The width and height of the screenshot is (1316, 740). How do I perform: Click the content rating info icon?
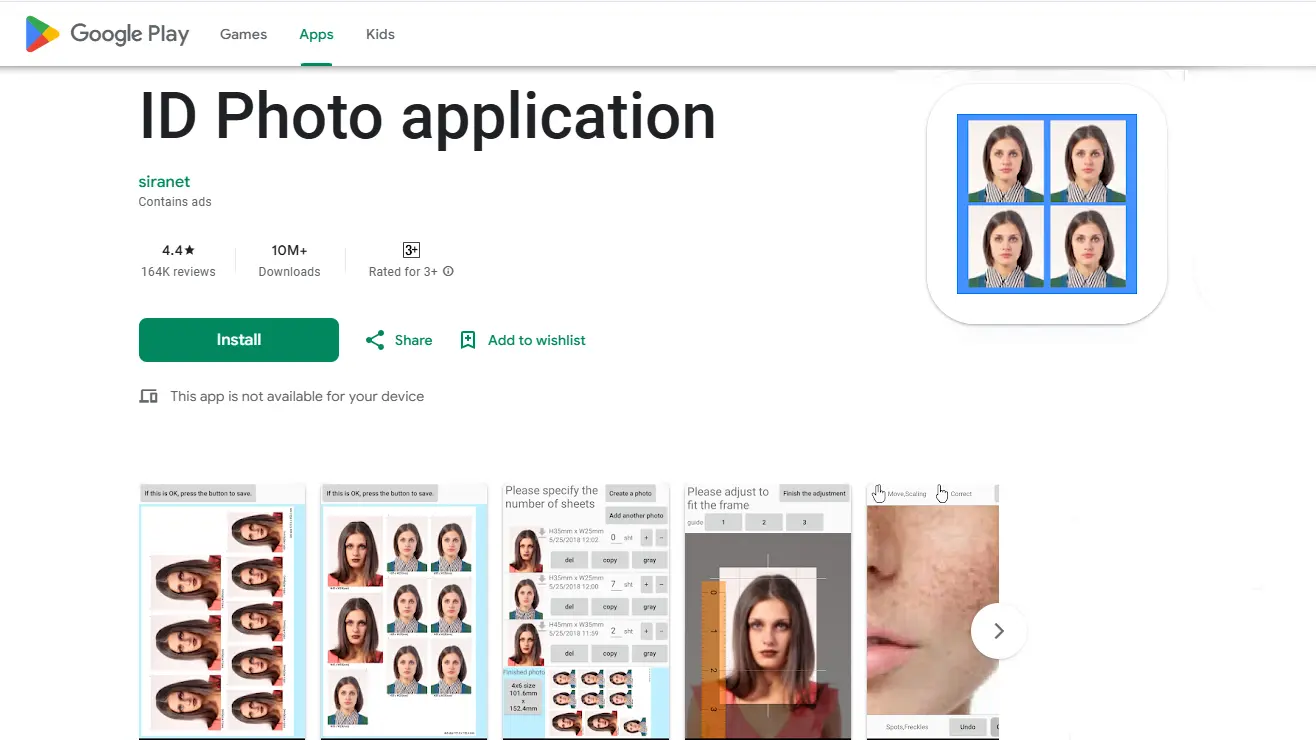pyautogui.click(x=448, y=271)
